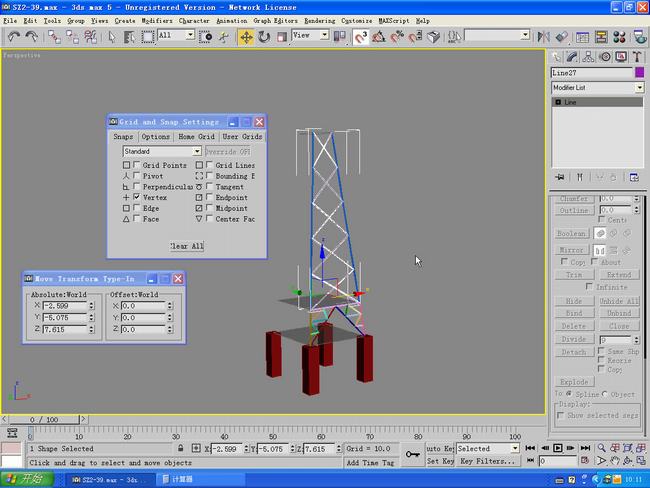Switch to the Hierarchy command panel

click(588, 57)
